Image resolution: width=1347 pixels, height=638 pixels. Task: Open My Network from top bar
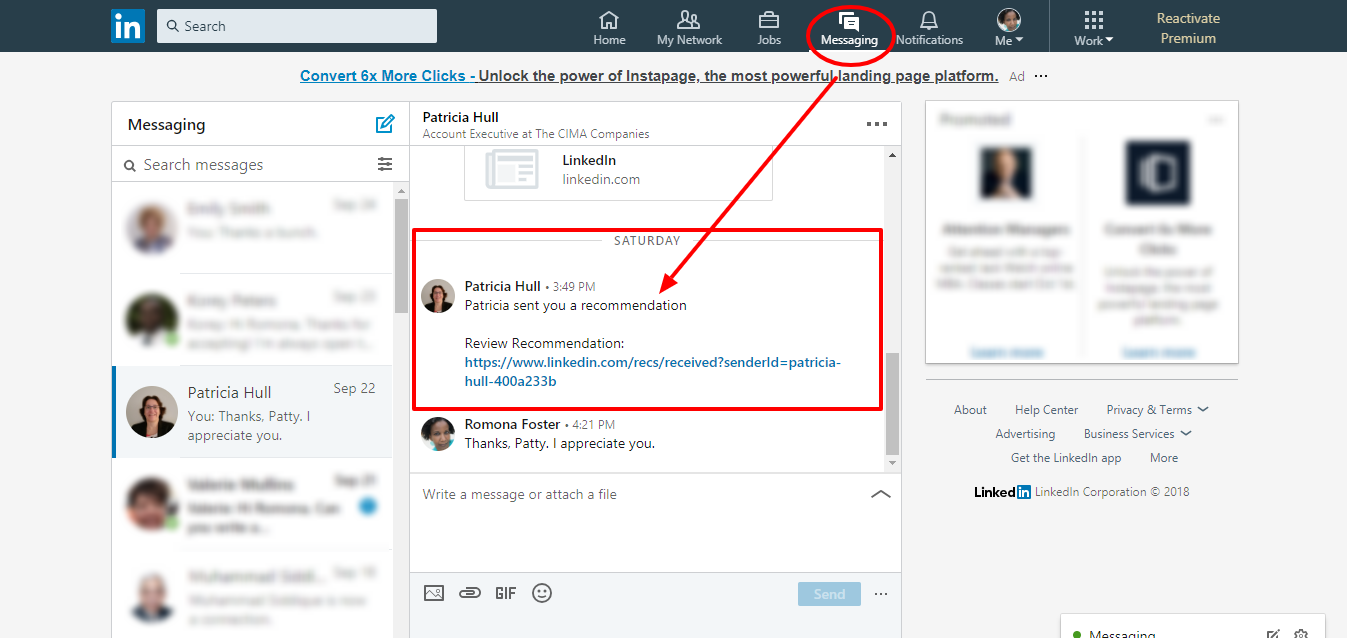click(689, 28)
